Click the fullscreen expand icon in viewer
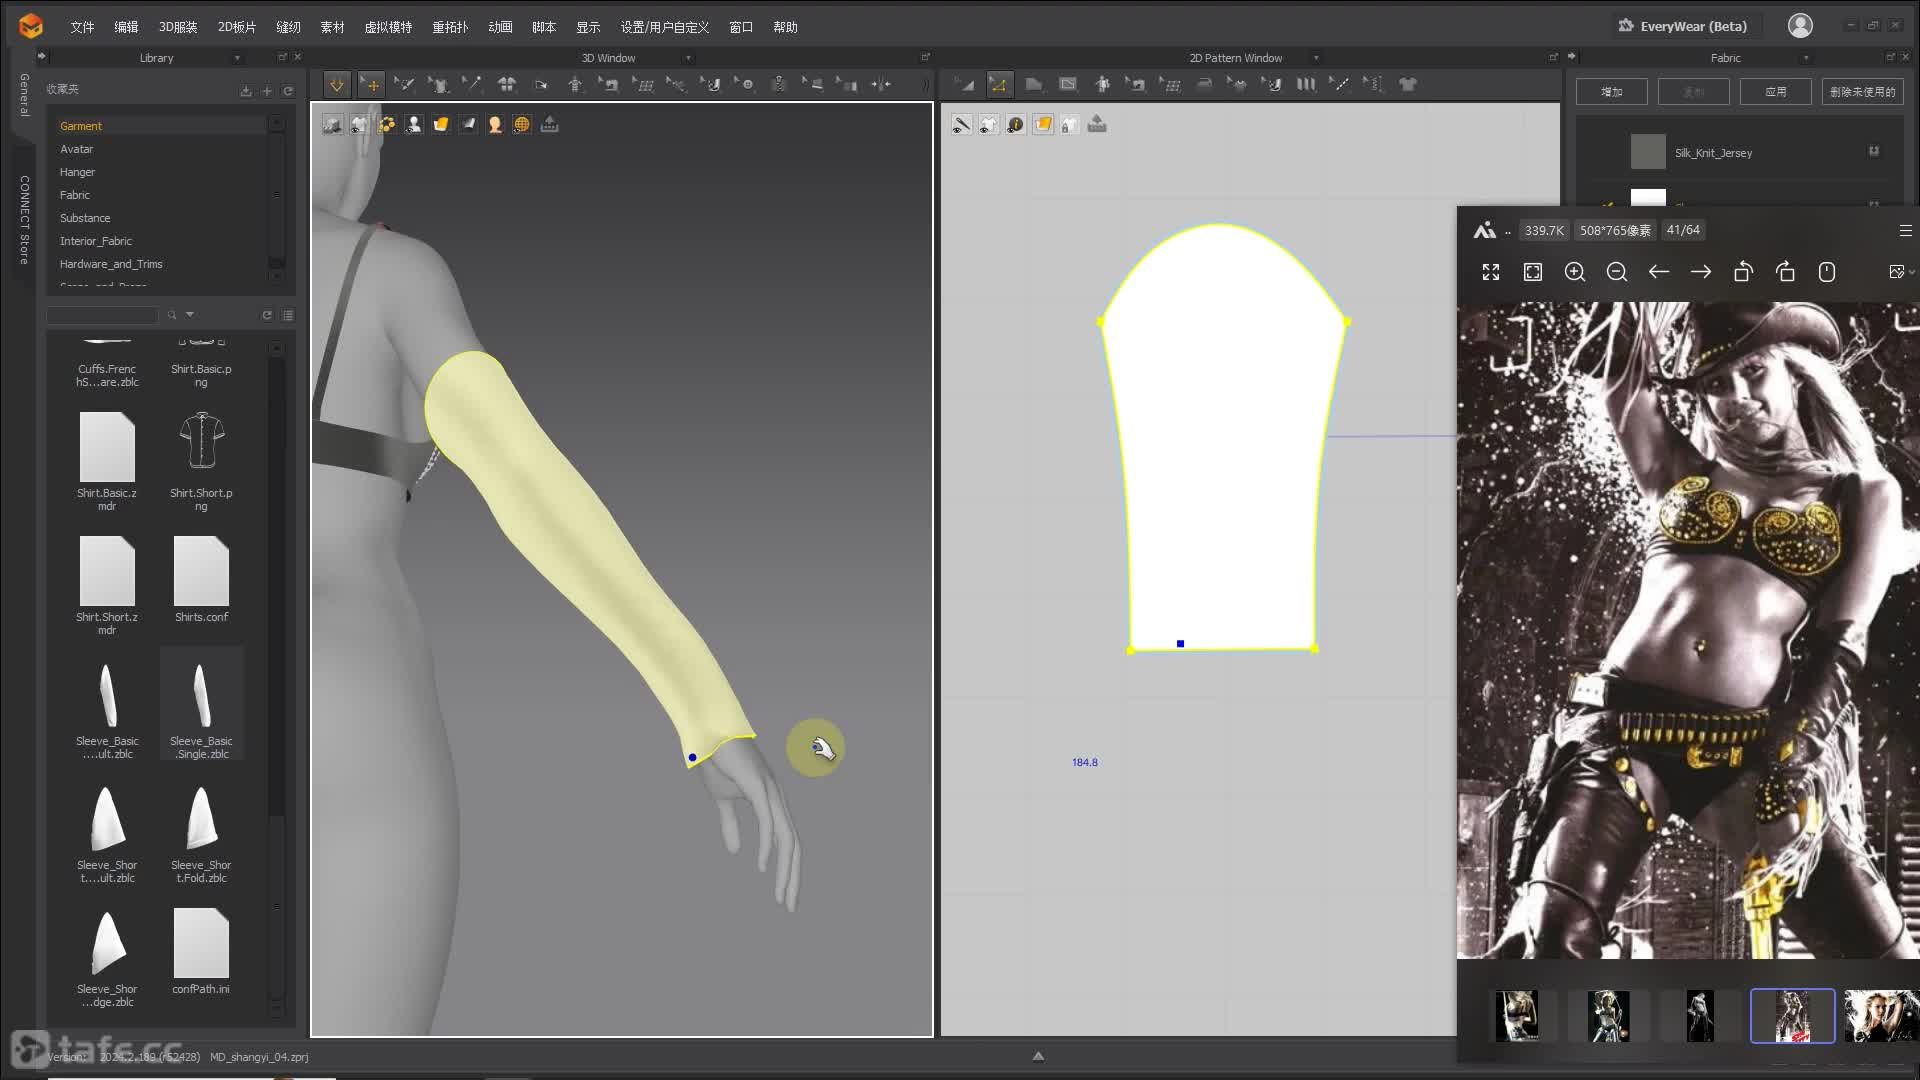The image size is (1920, 1080). (x=1491, y=272)
